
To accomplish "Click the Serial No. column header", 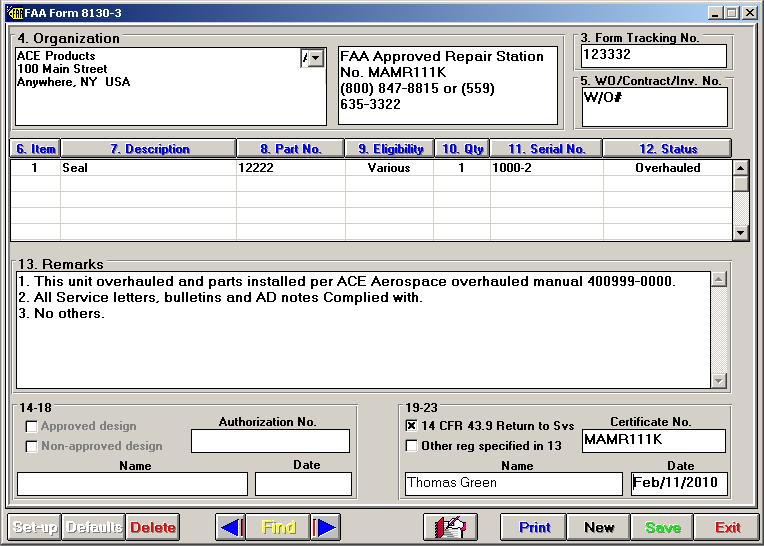I will coord(546,149).
